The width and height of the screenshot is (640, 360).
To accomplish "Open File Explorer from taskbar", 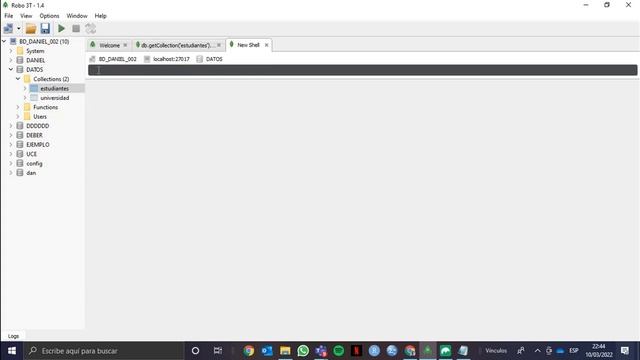I will (285, 351).
